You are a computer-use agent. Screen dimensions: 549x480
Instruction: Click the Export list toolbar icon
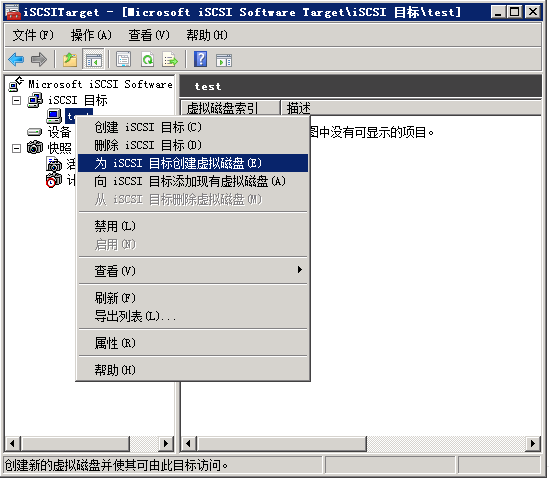point(170,60)
